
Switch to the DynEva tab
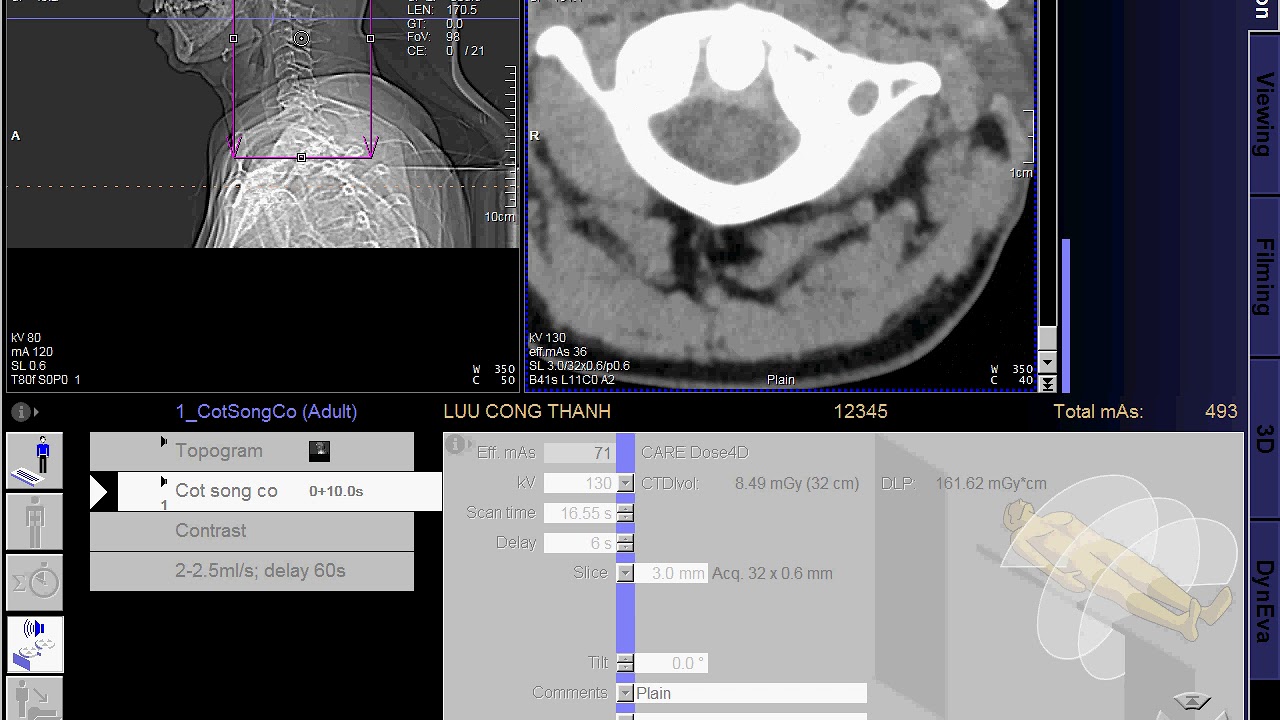coord(1264,600)
